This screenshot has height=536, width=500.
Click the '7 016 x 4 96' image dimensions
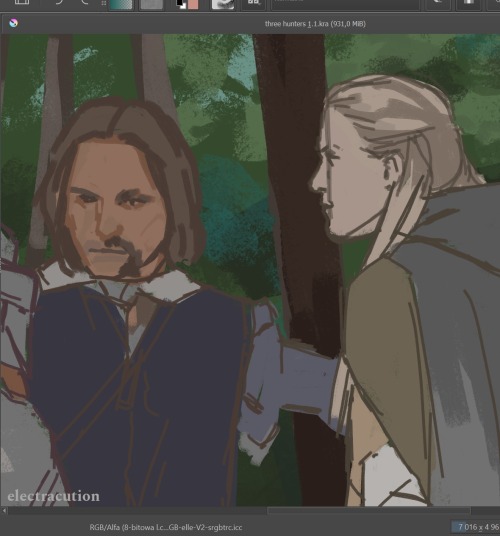(478, 527)
